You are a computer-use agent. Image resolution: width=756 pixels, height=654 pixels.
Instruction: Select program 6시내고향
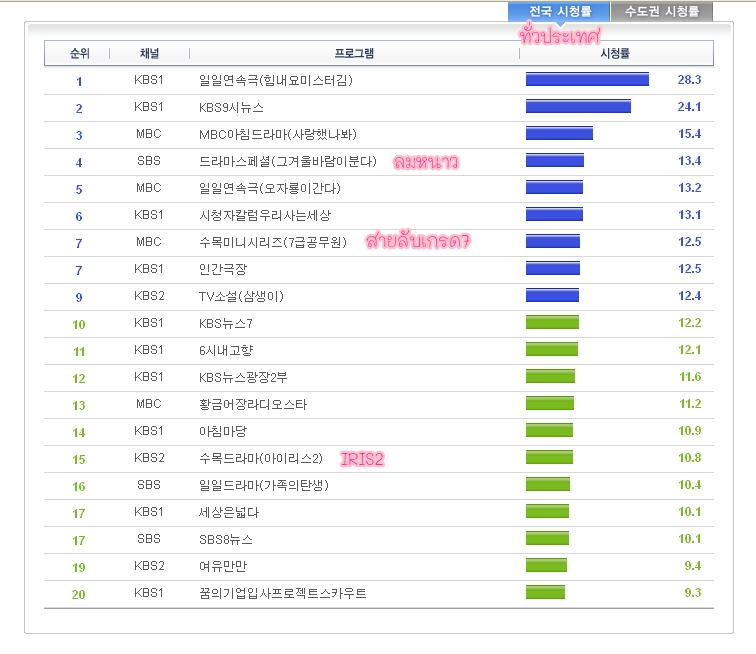226,350
